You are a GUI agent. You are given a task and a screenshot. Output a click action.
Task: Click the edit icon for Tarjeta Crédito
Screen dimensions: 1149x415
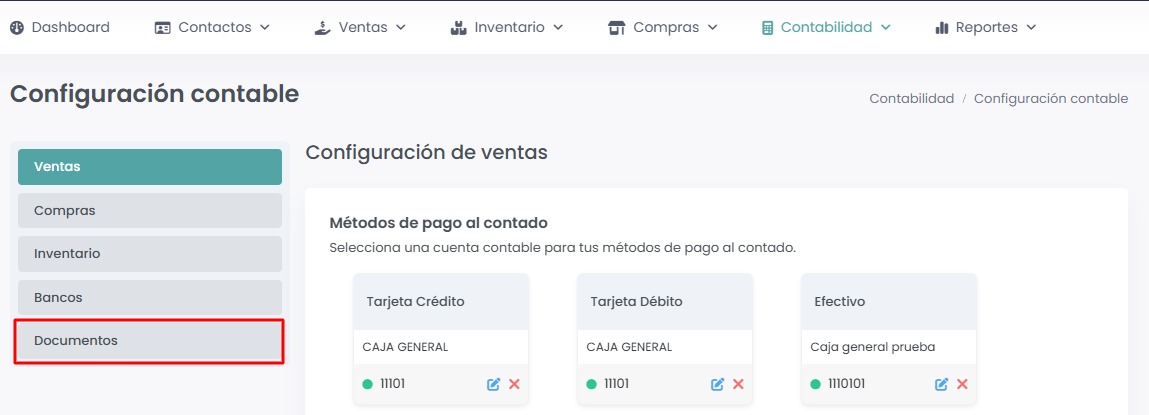pos(493,384)
